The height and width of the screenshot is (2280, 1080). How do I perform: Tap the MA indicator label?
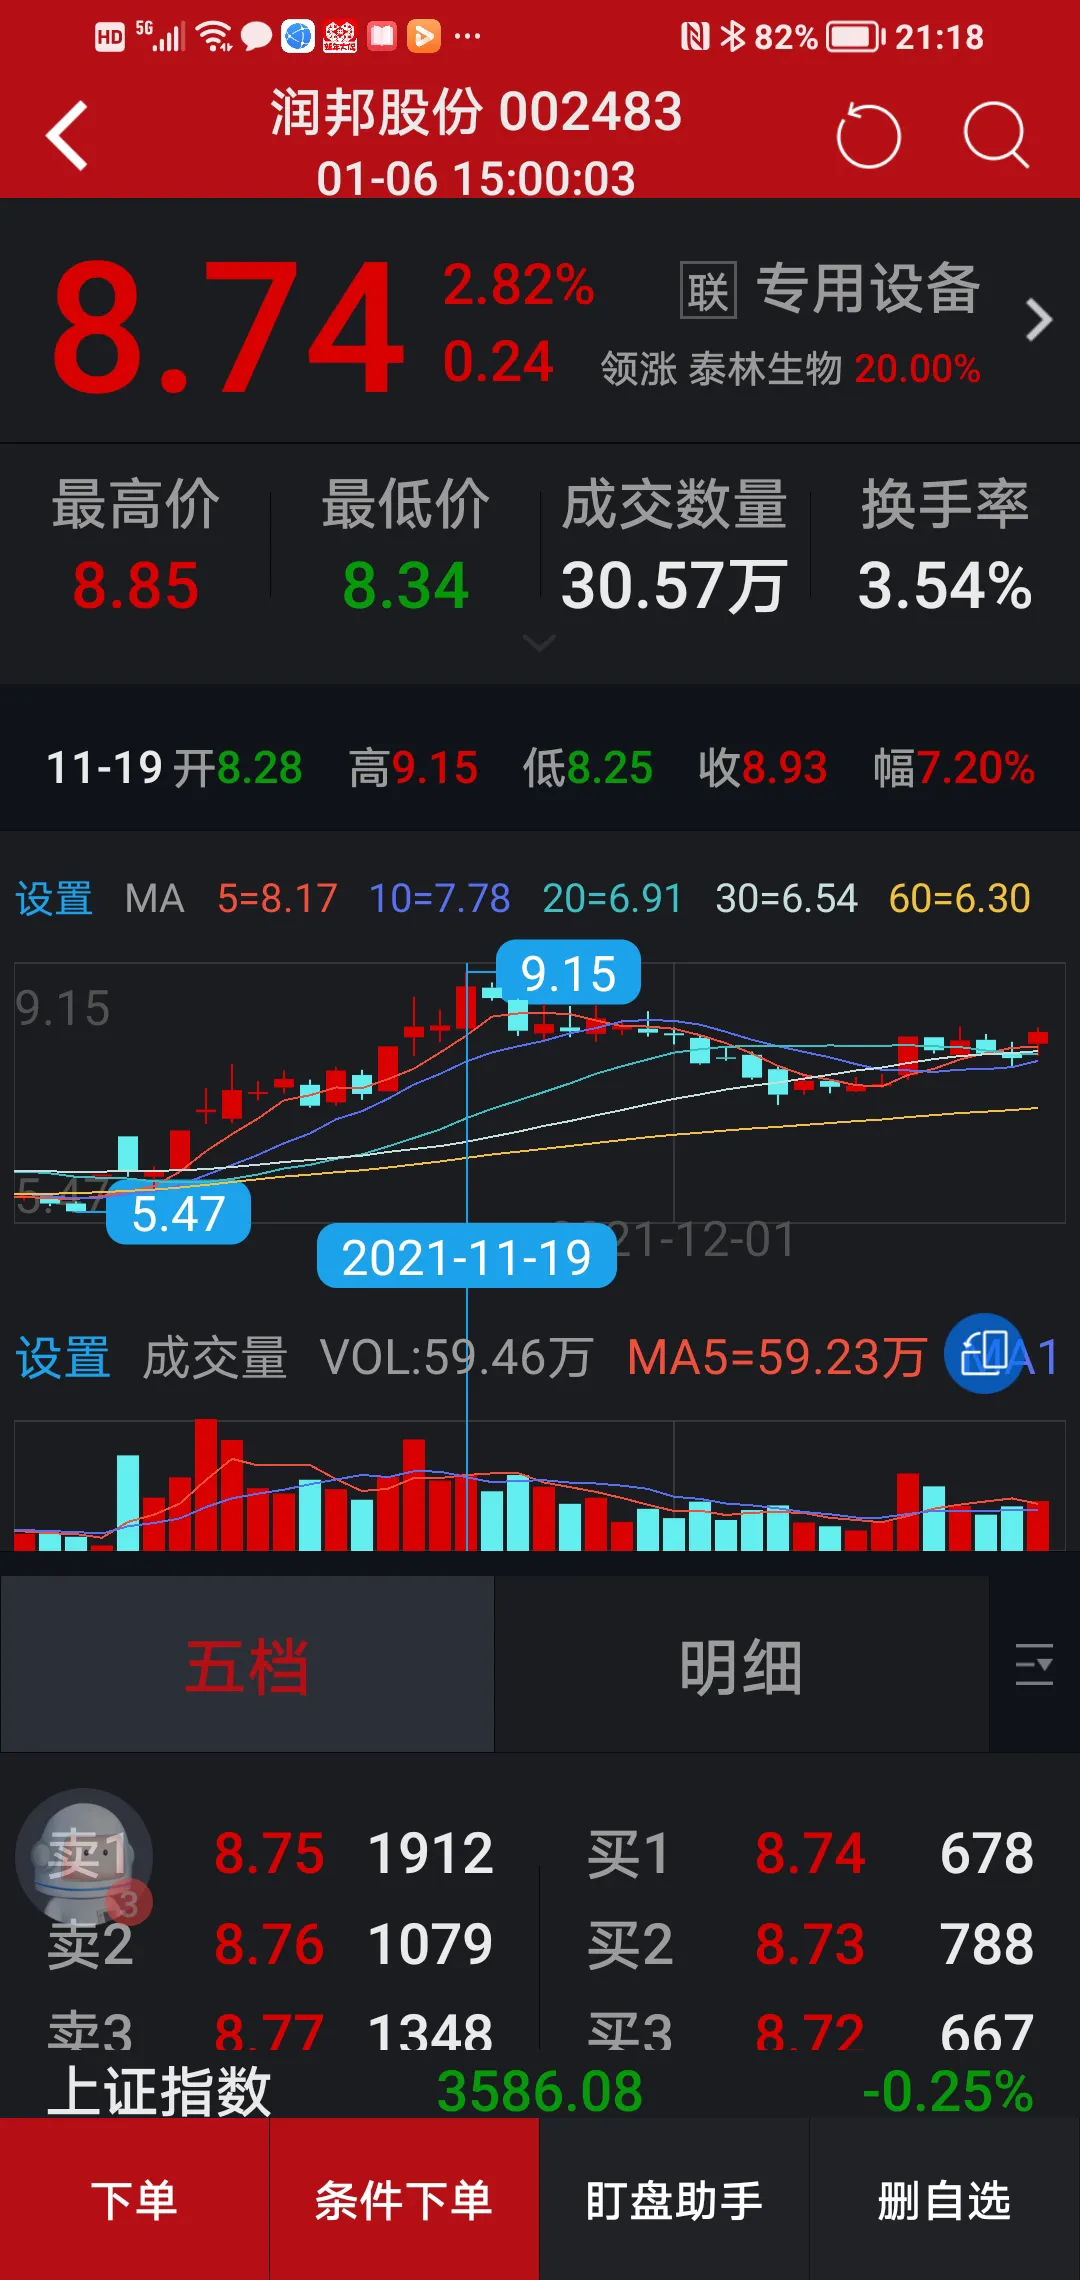point(155,898)
